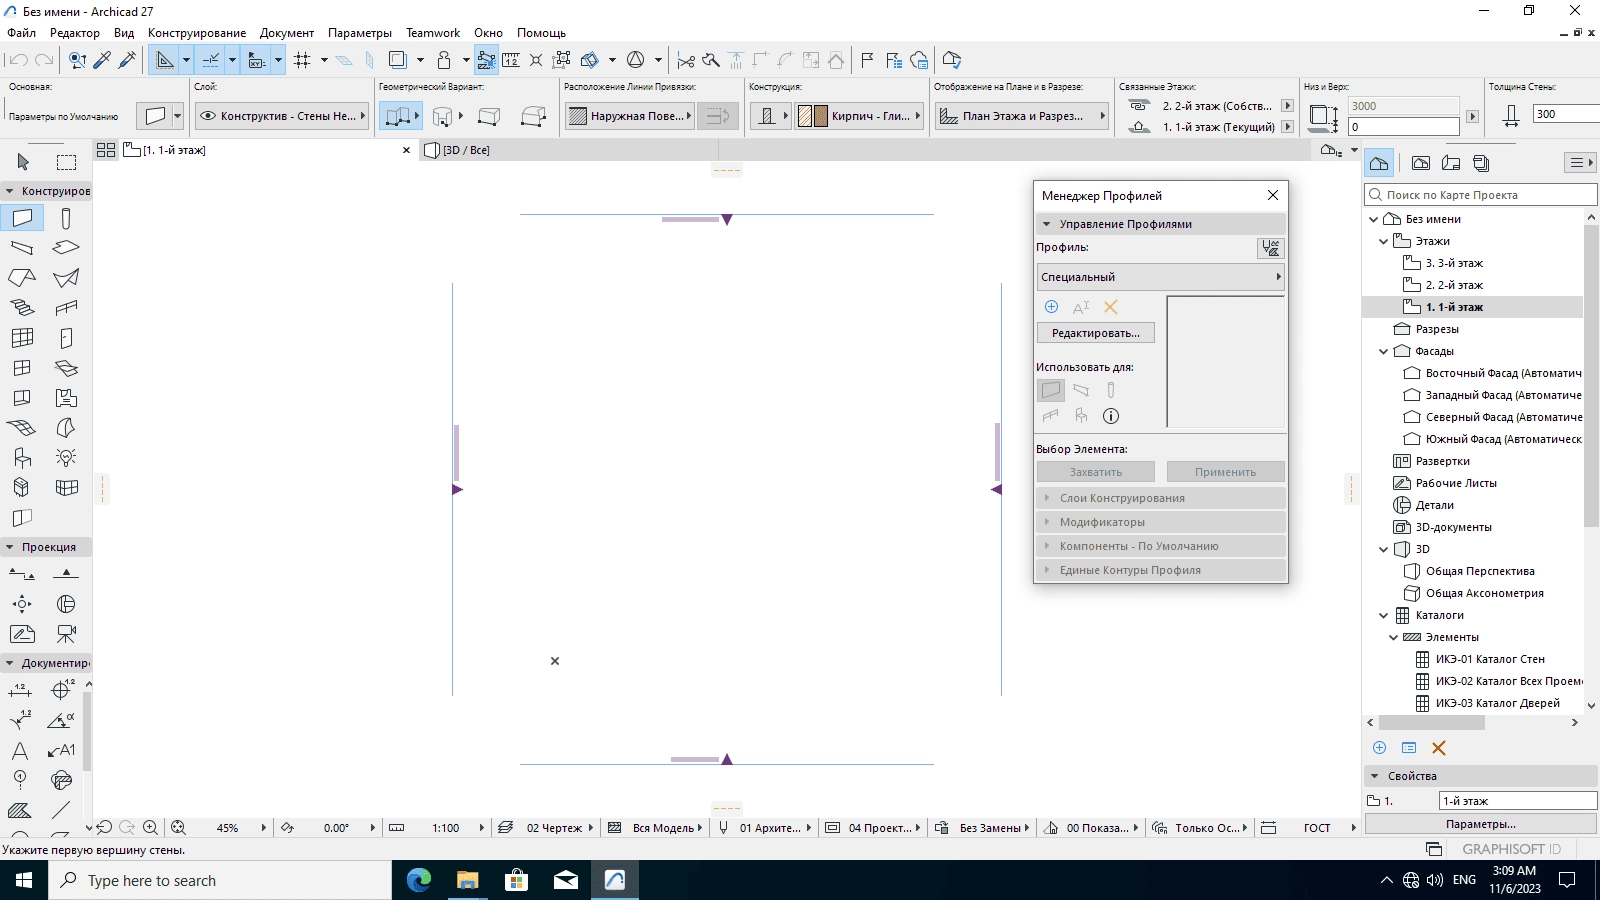
Task: Open the Файл menu
Action: click(x=21, y=33)
